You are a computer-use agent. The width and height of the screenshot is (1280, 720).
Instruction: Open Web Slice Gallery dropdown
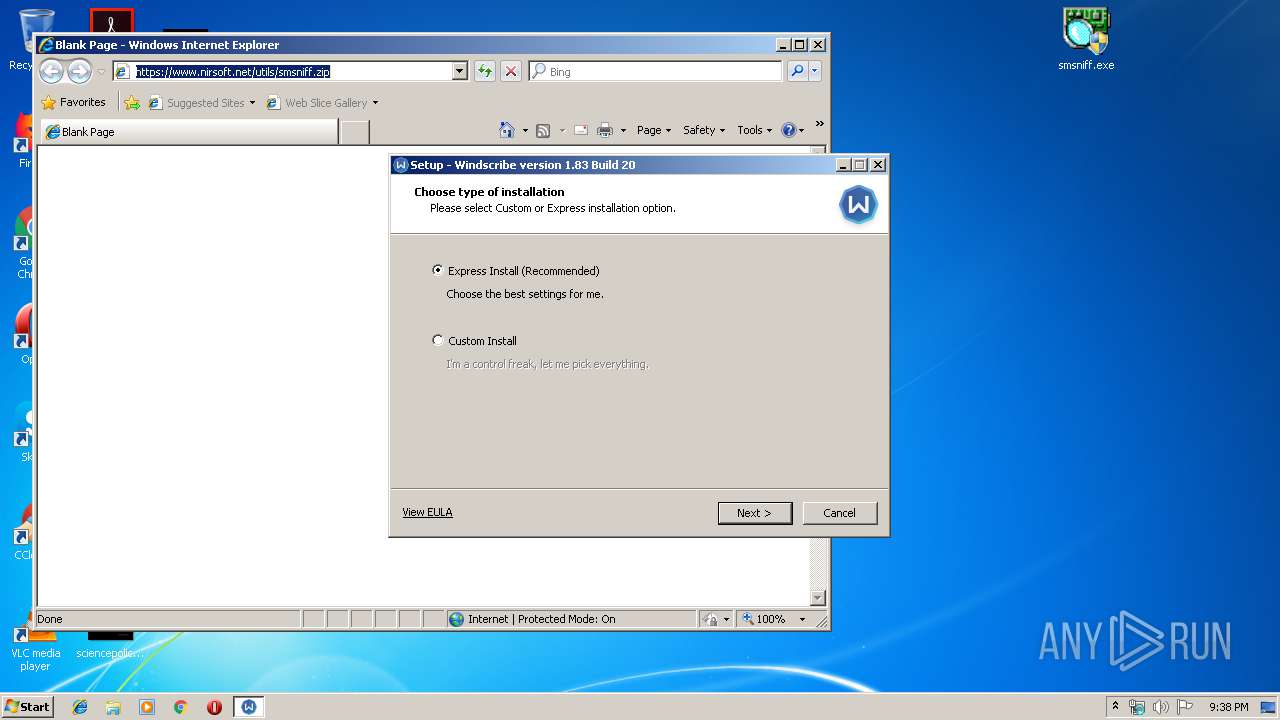pyautogui.click(x=322, y=102)
